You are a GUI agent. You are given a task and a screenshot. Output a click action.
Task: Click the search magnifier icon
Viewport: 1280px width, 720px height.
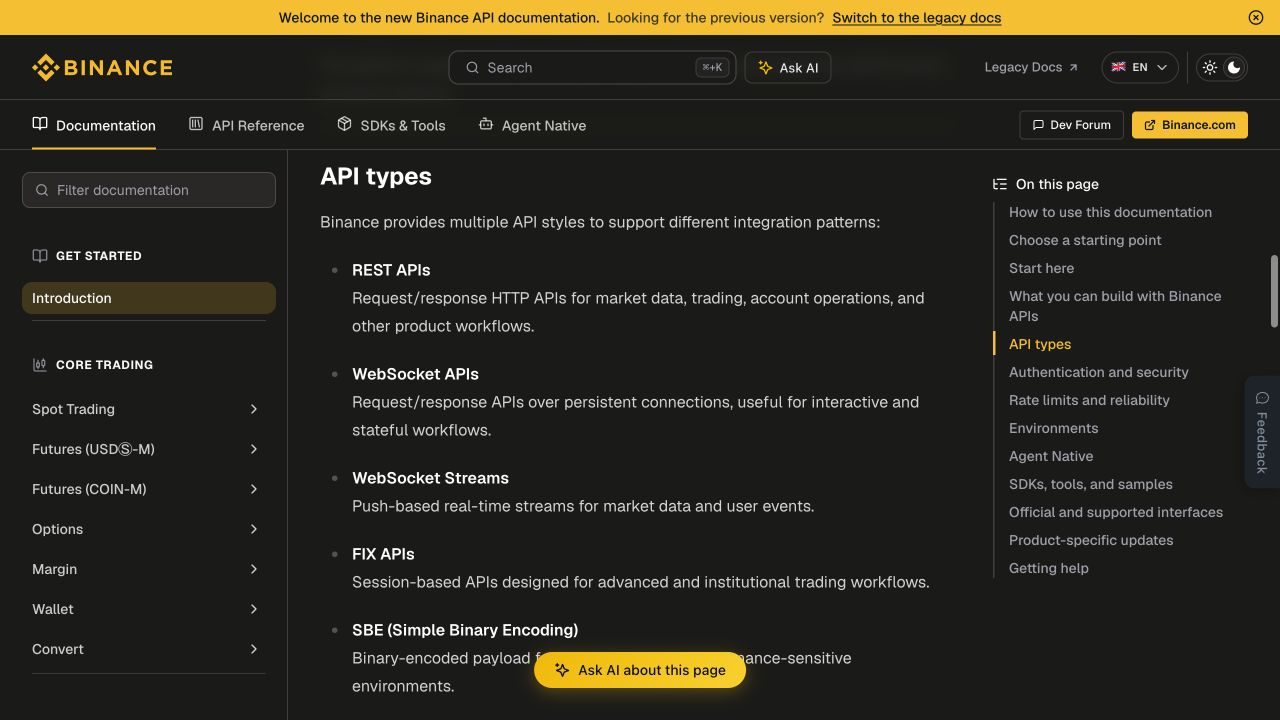point(472,68)
